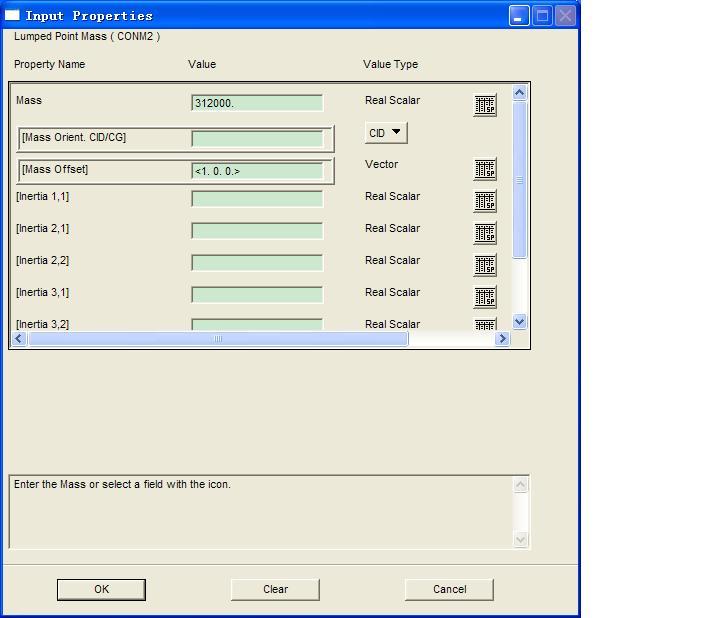Click the property list vertical scrollbar thumb
Viewport: 720px width, 618px height.
[519, 180]
